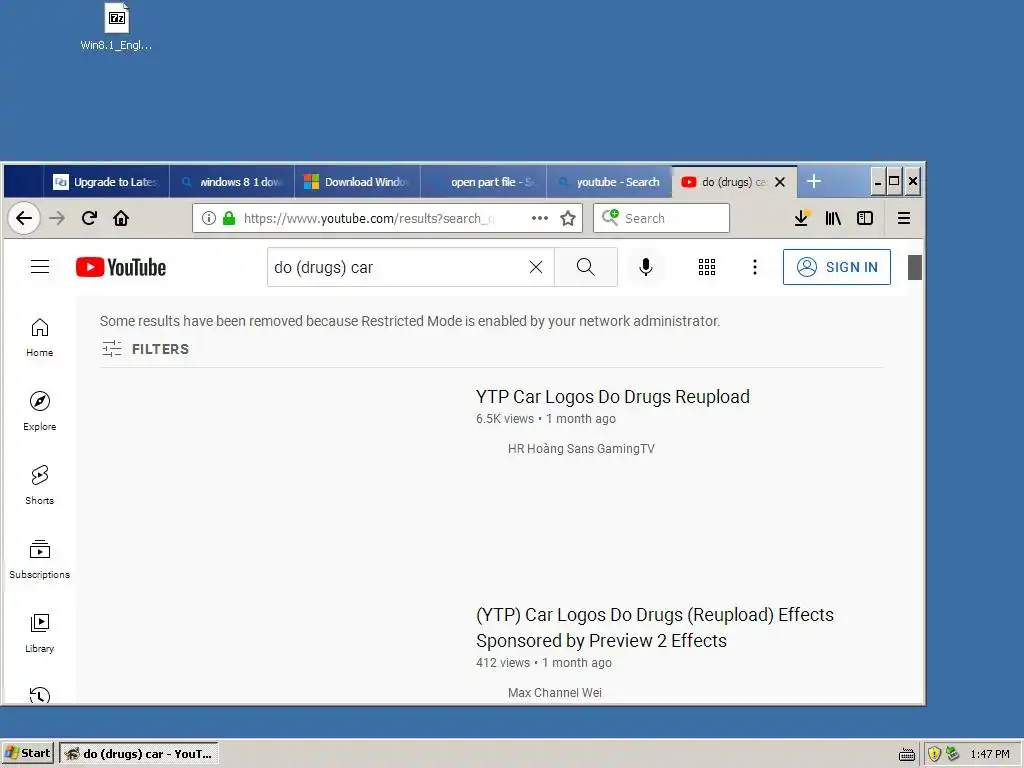This screenshot has height=768, width=1024.
Task: Click the taskbar keyboard tray icon
Action: pos(906,754)
